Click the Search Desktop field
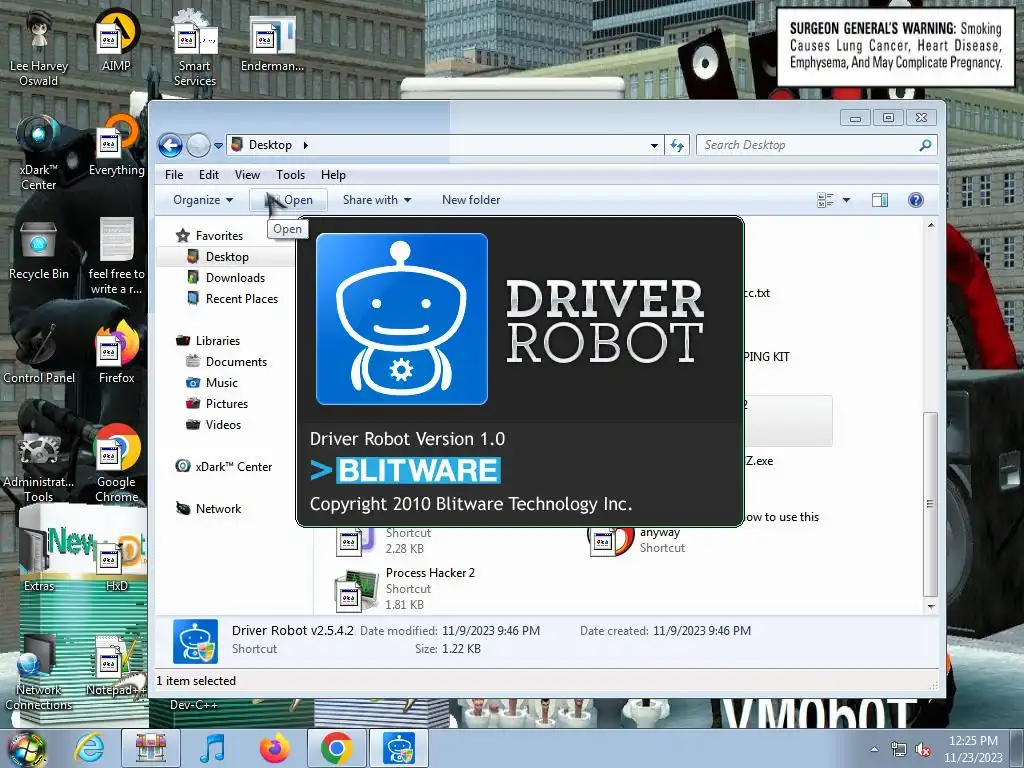Screen dimensions: 1024x768 (x=816, y=145)
